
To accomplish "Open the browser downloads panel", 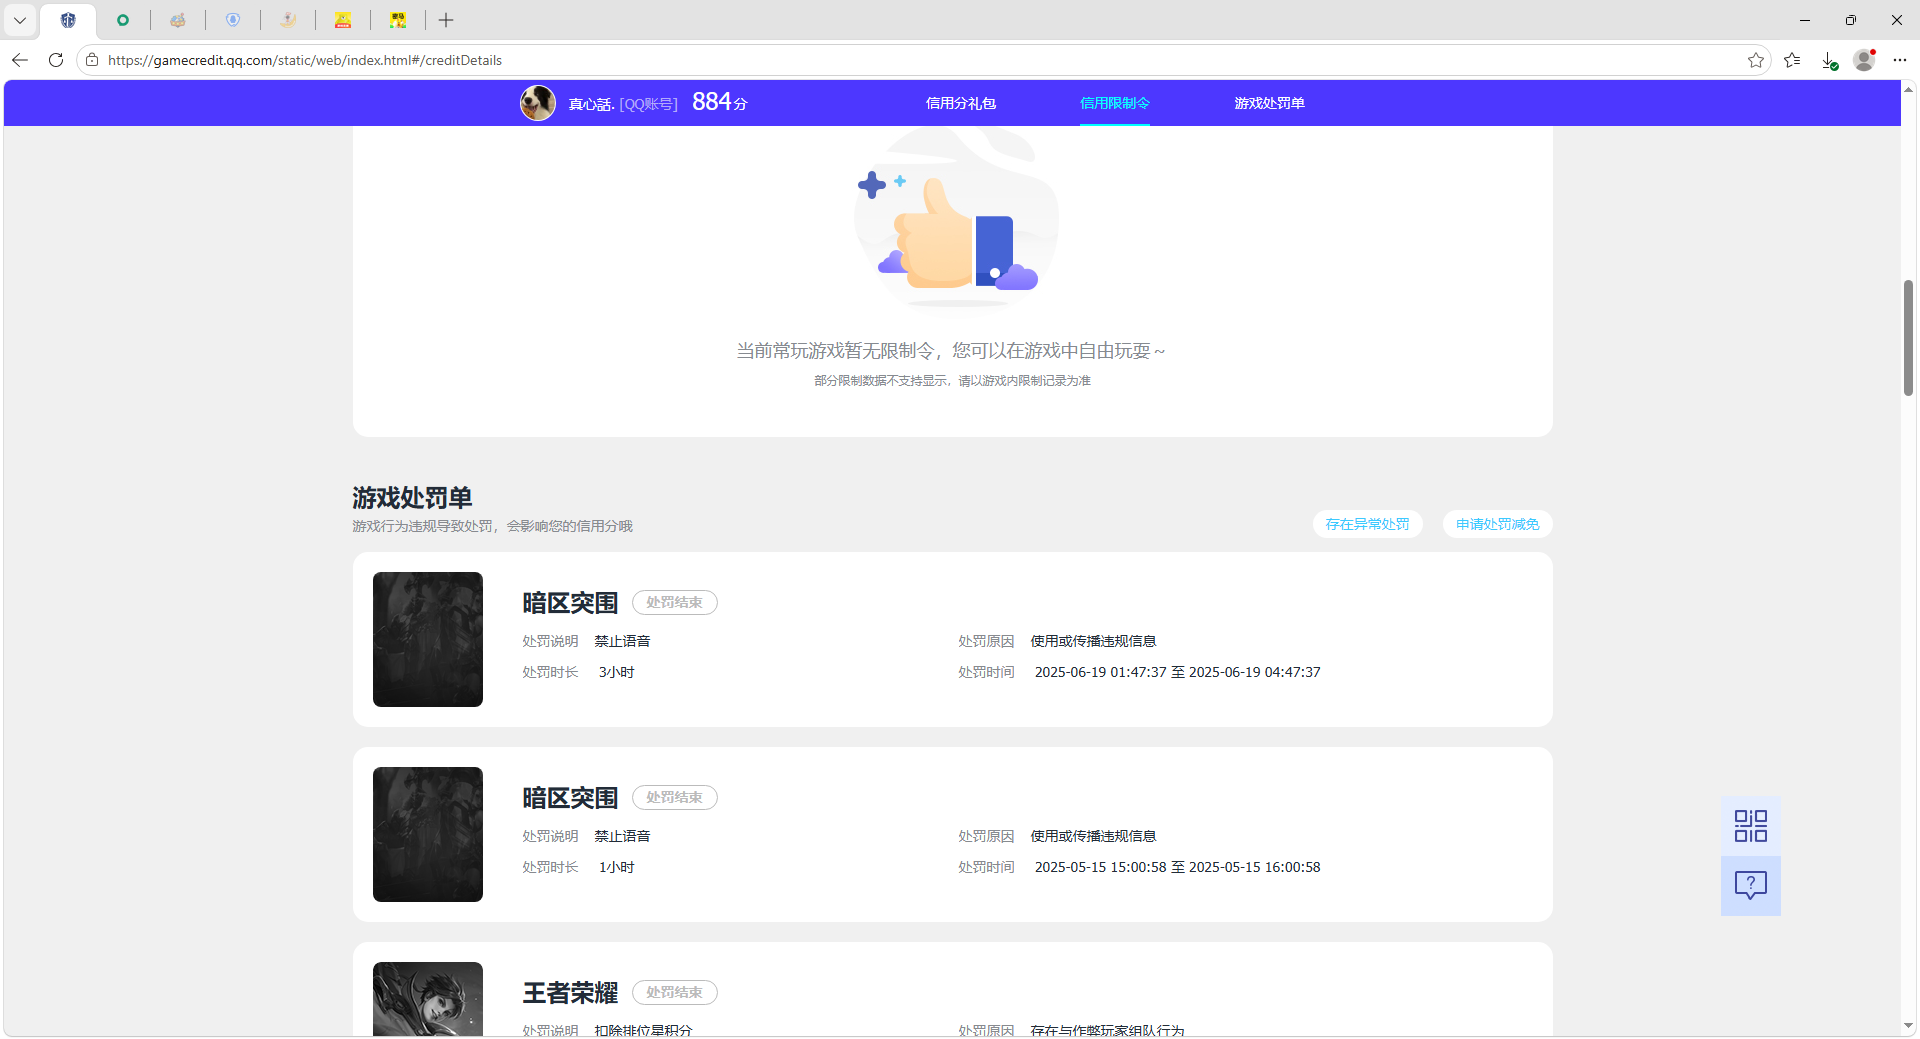I will tap(1829, 60).
